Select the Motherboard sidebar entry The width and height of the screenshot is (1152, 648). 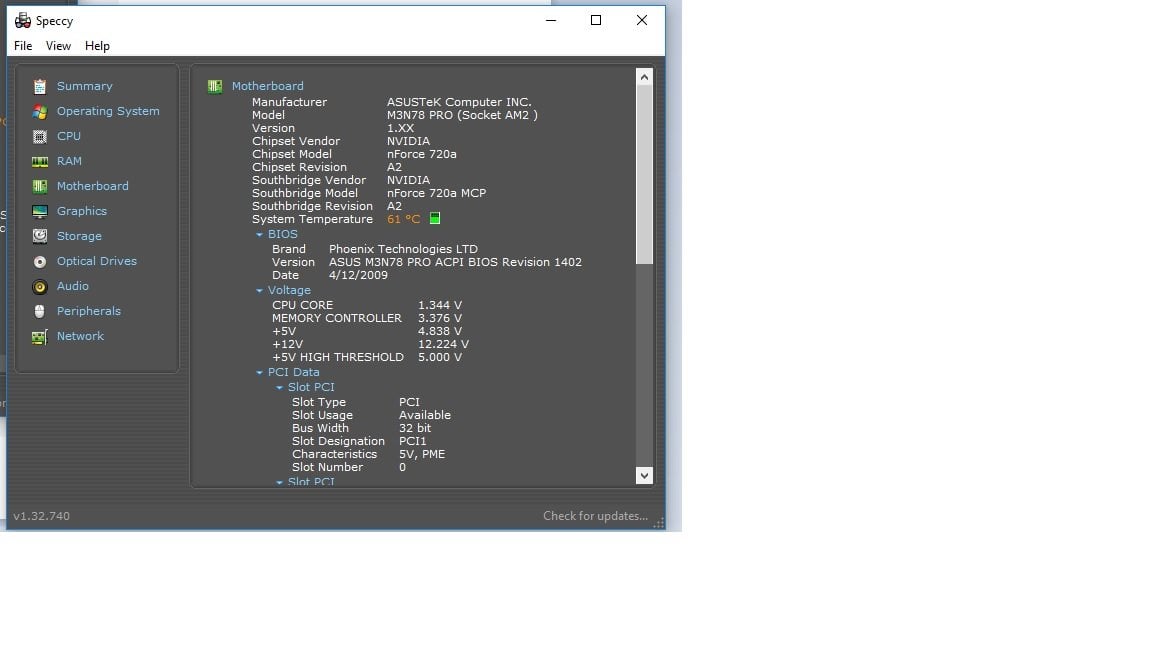pos(93,186)
